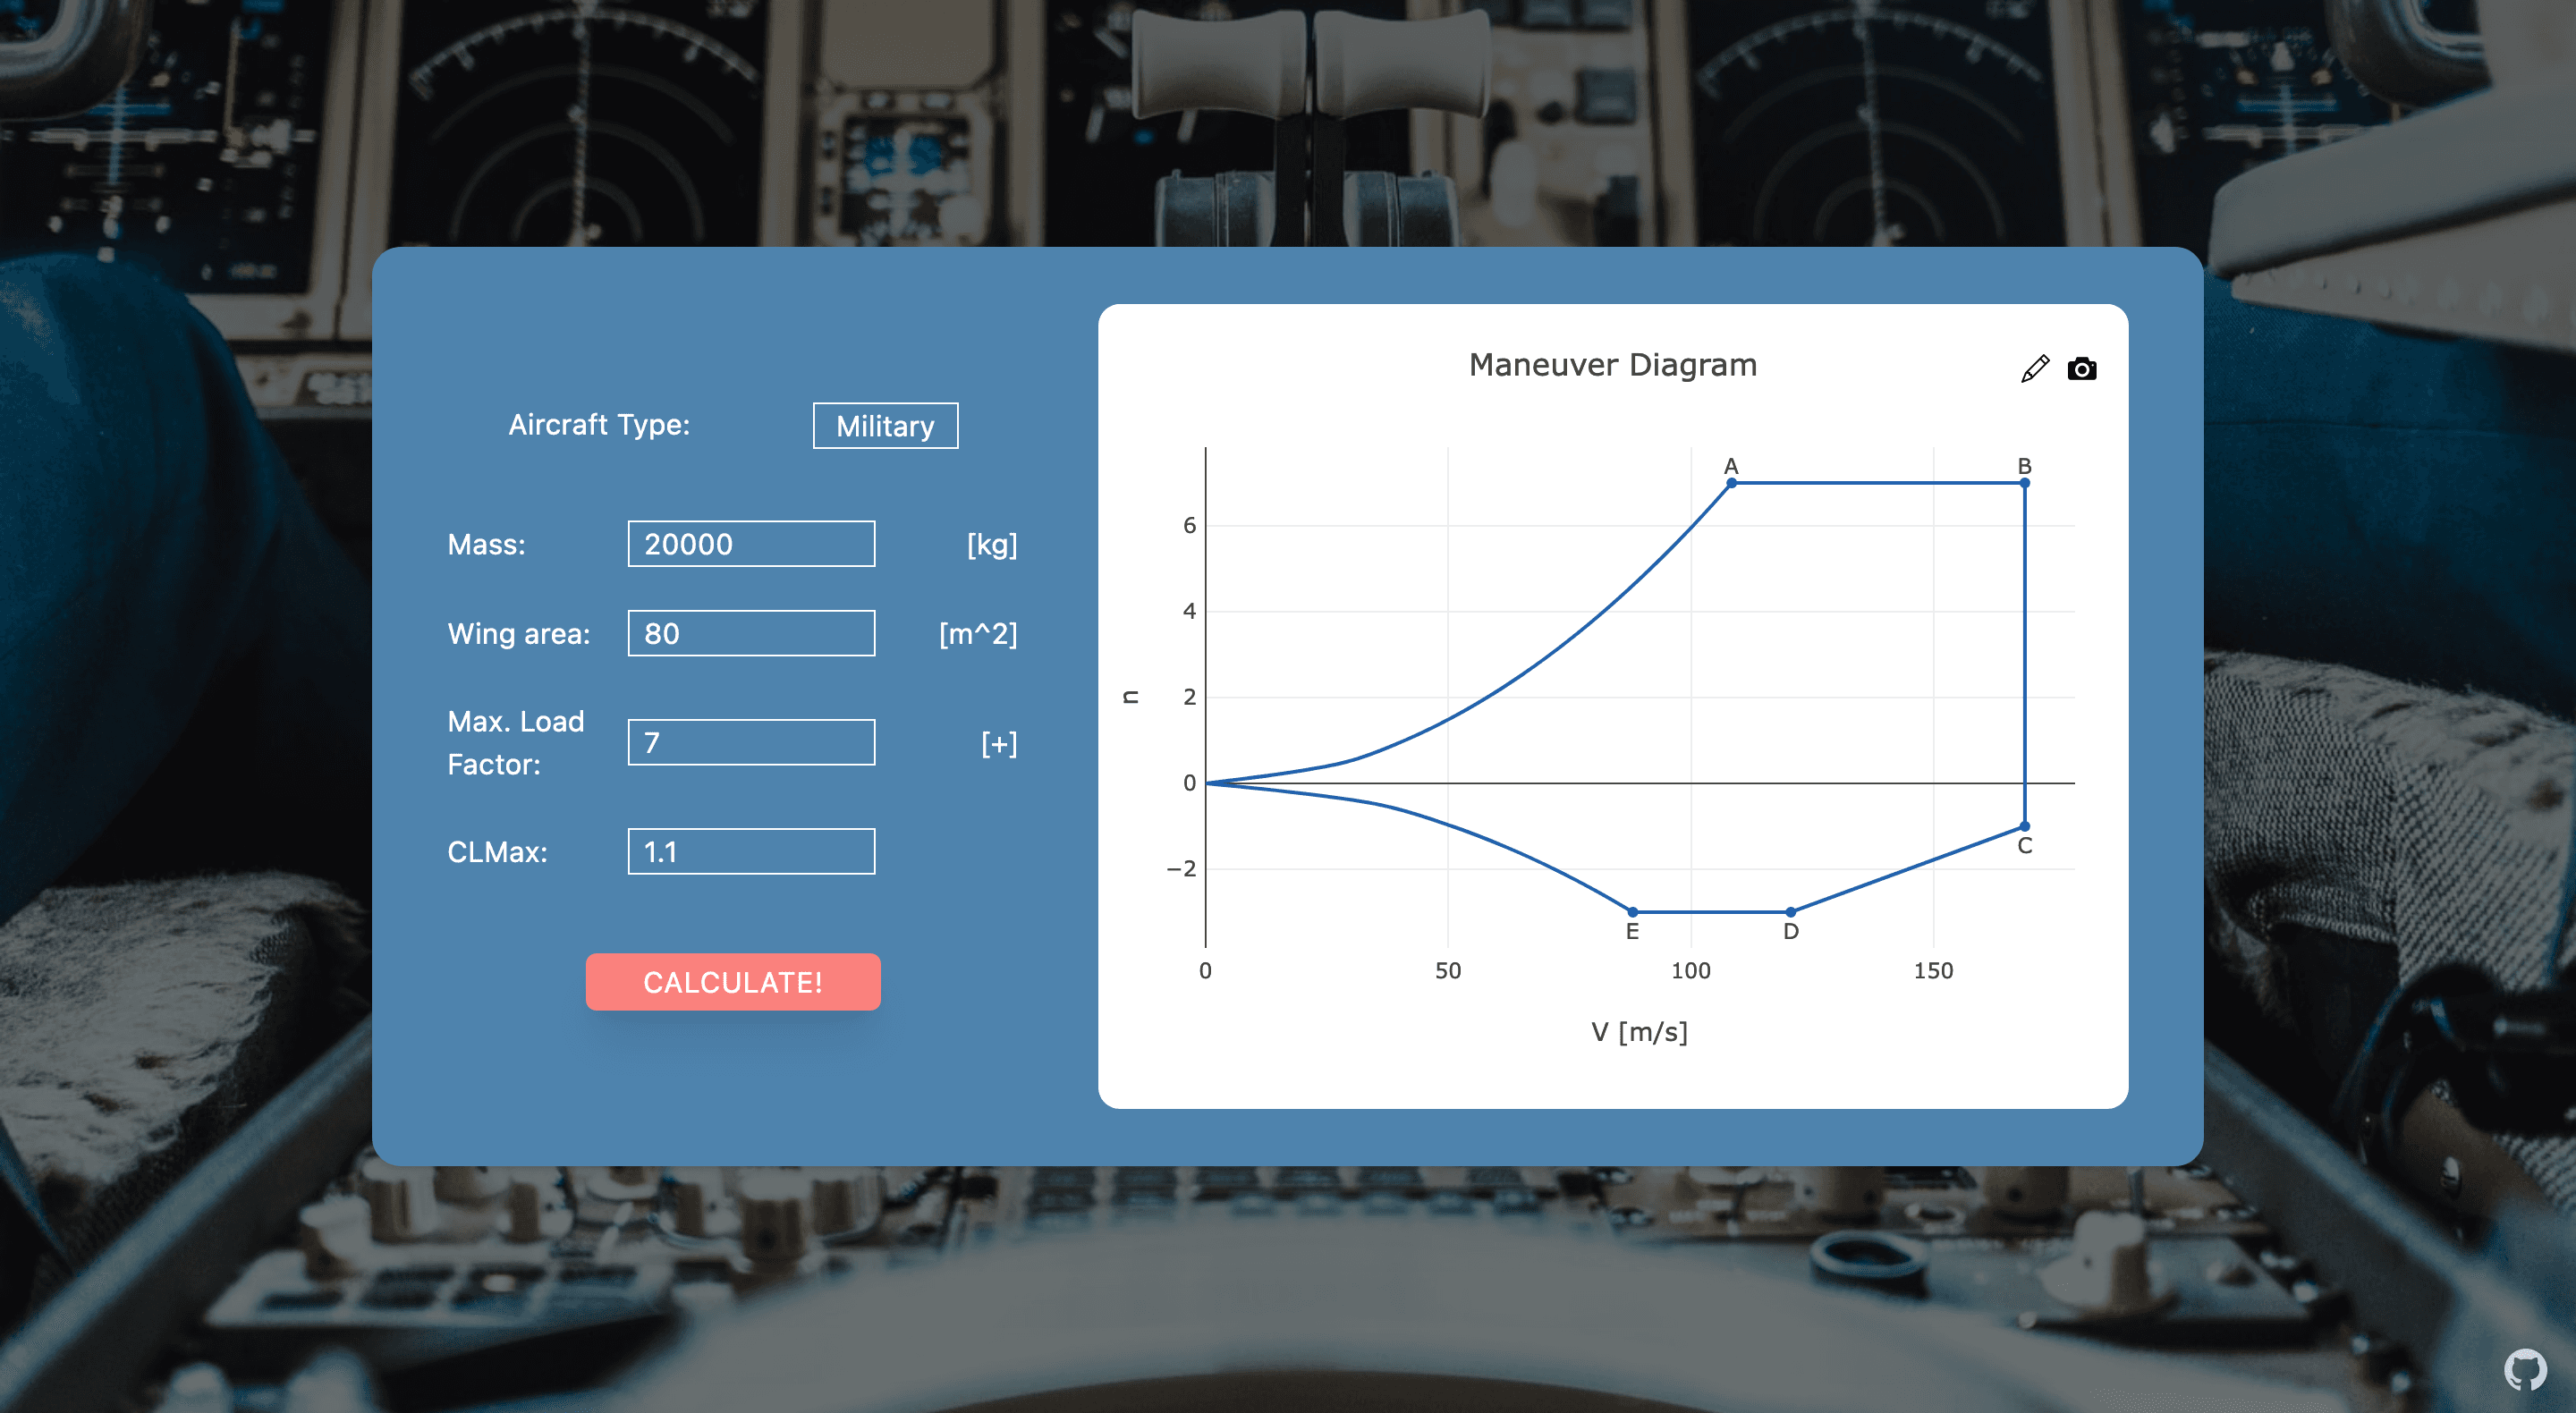The width and height of the screenshot is (2576, 1413).
Task: Open the Aircraft Type Military dropdown
Action: coord(885,426)
